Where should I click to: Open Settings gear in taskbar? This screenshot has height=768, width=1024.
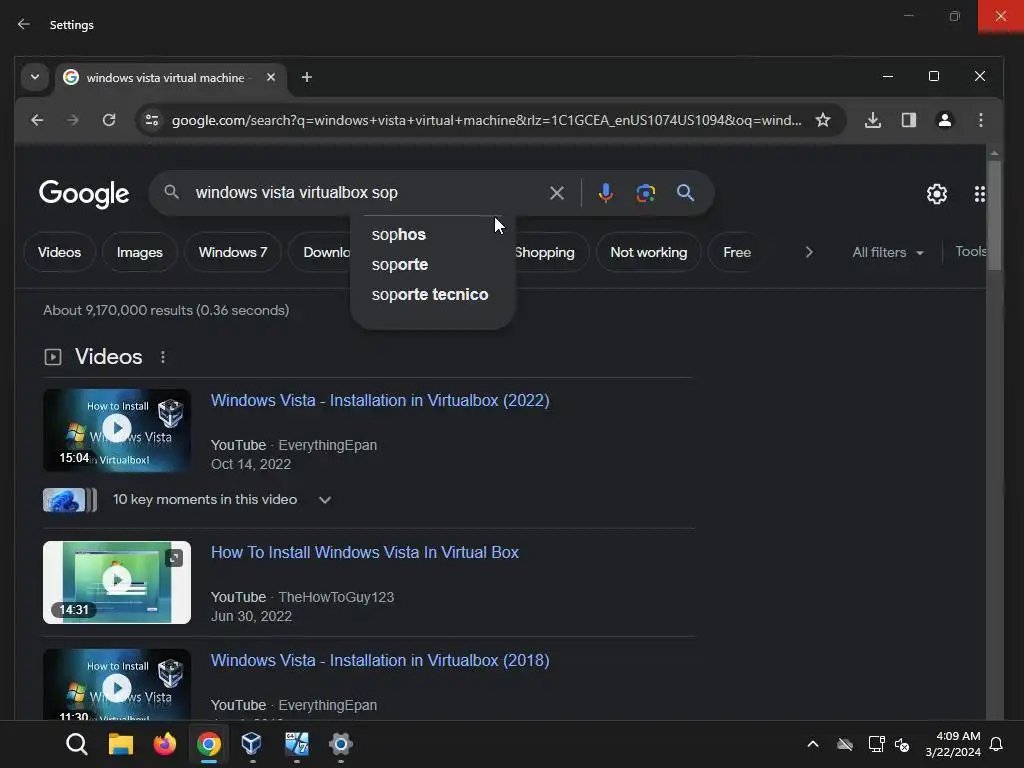pos(340,744)
